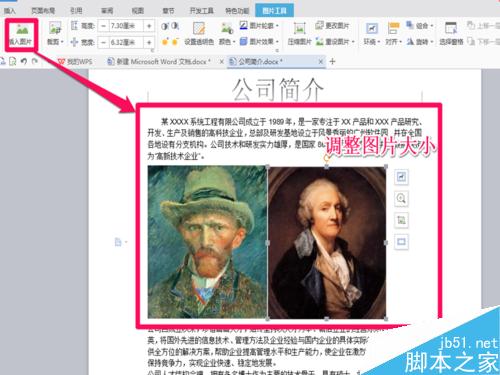This screenshot has width=500, height=375.
Task: Click the floating layout options icon beside picture
Action: tap(401, 177)
